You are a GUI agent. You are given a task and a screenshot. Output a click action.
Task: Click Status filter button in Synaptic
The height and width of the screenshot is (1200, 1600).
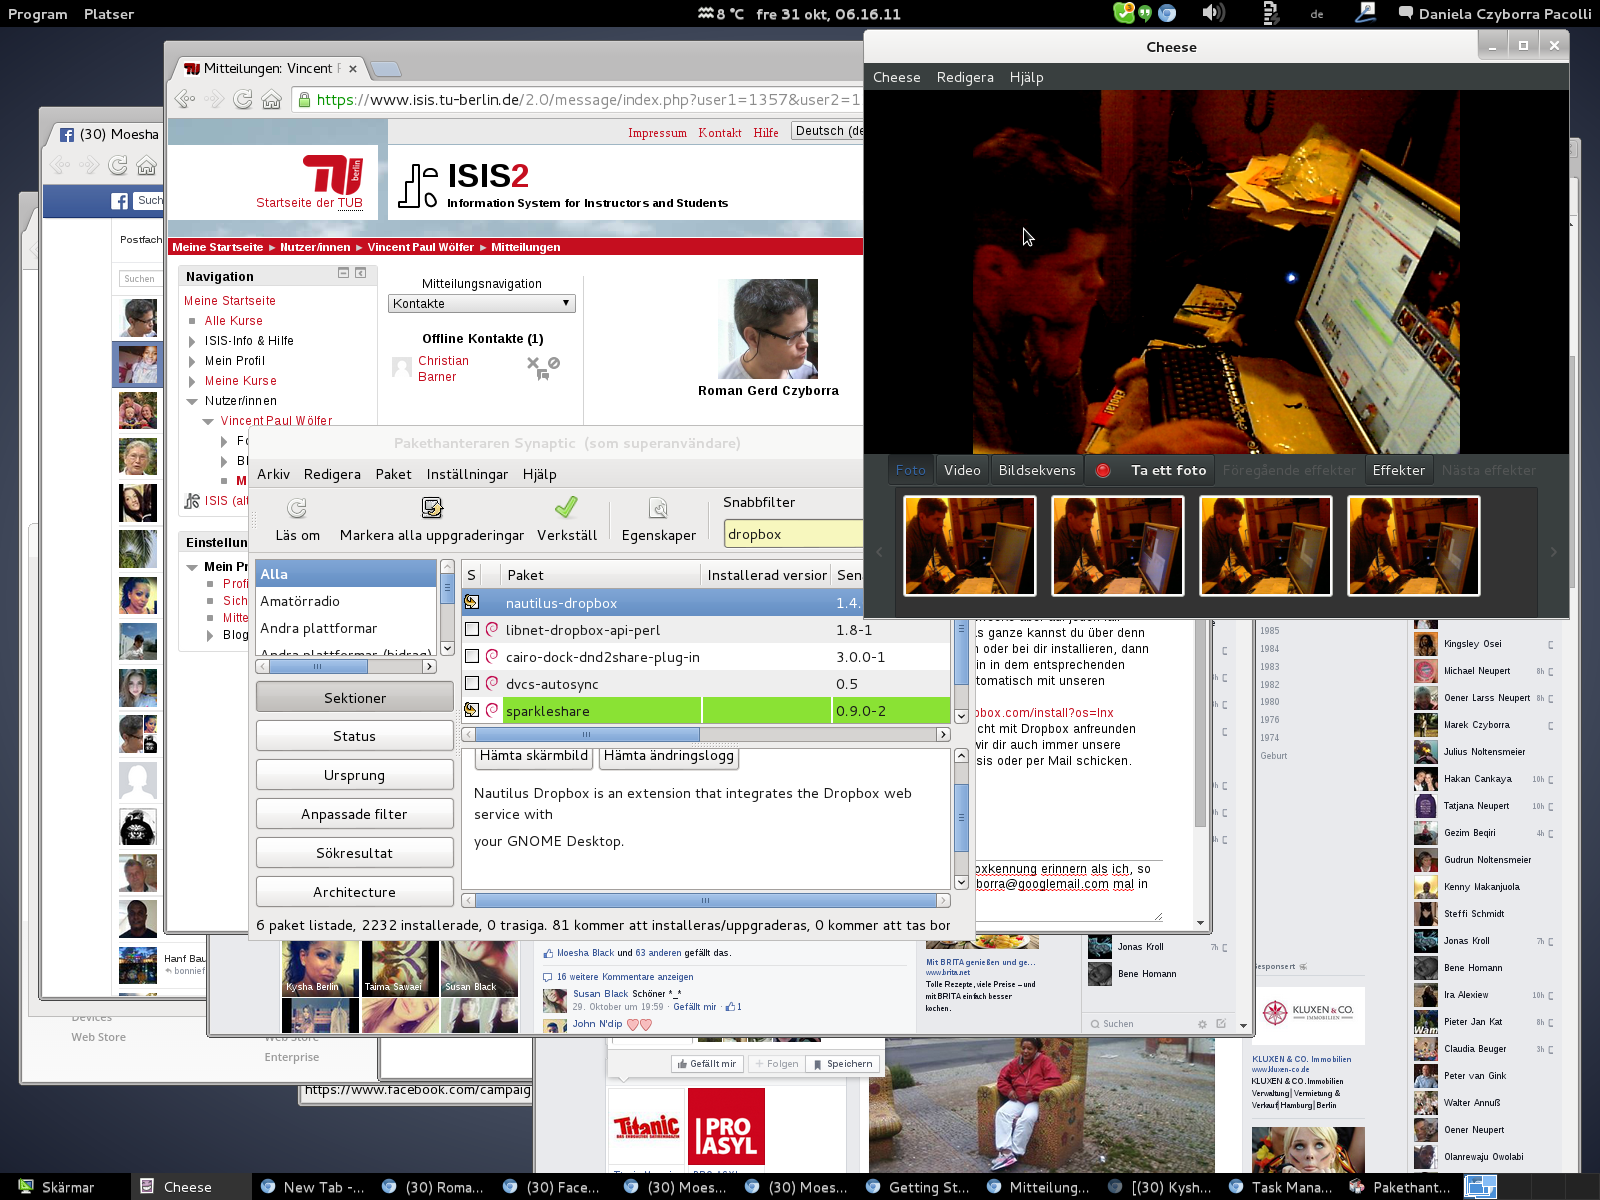pos(355,736)
